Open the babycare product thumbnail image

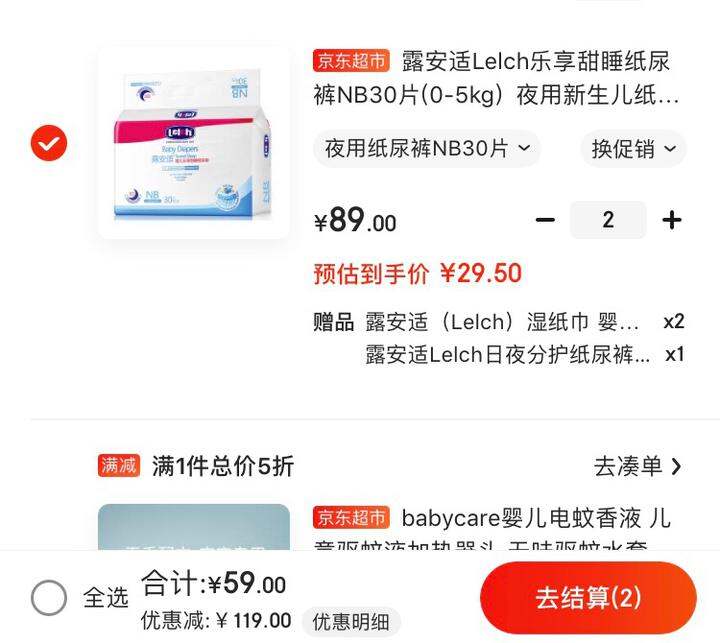[x=193, y=527]
